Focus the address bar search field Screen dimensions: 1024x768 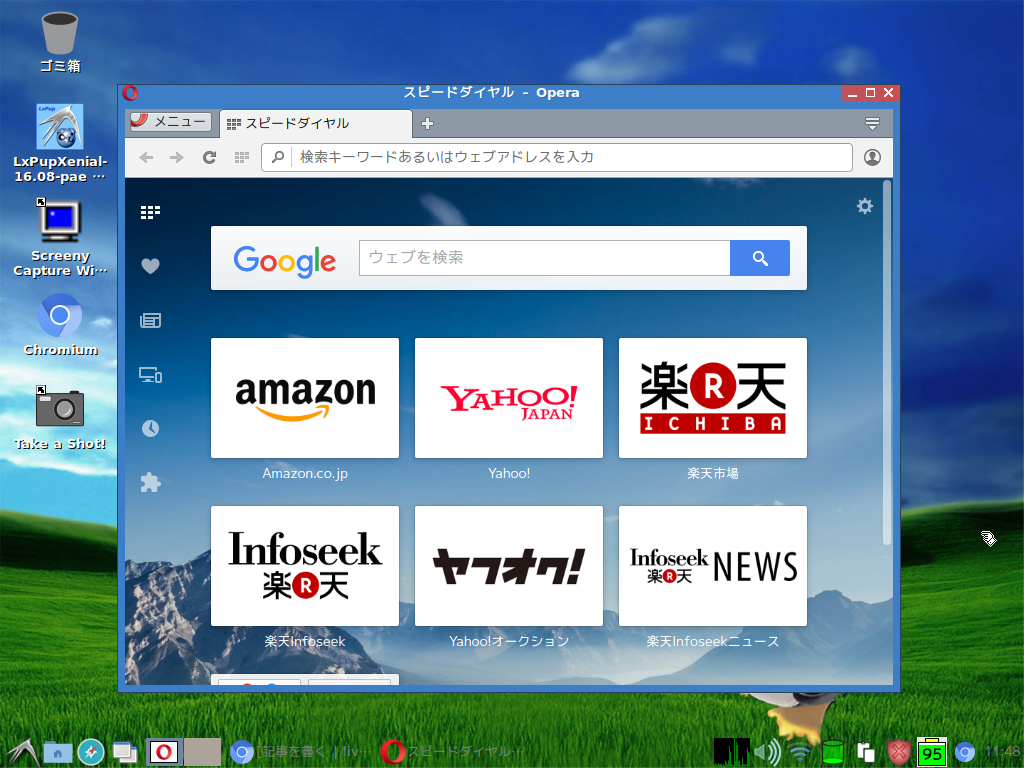[x=556, y=157]
